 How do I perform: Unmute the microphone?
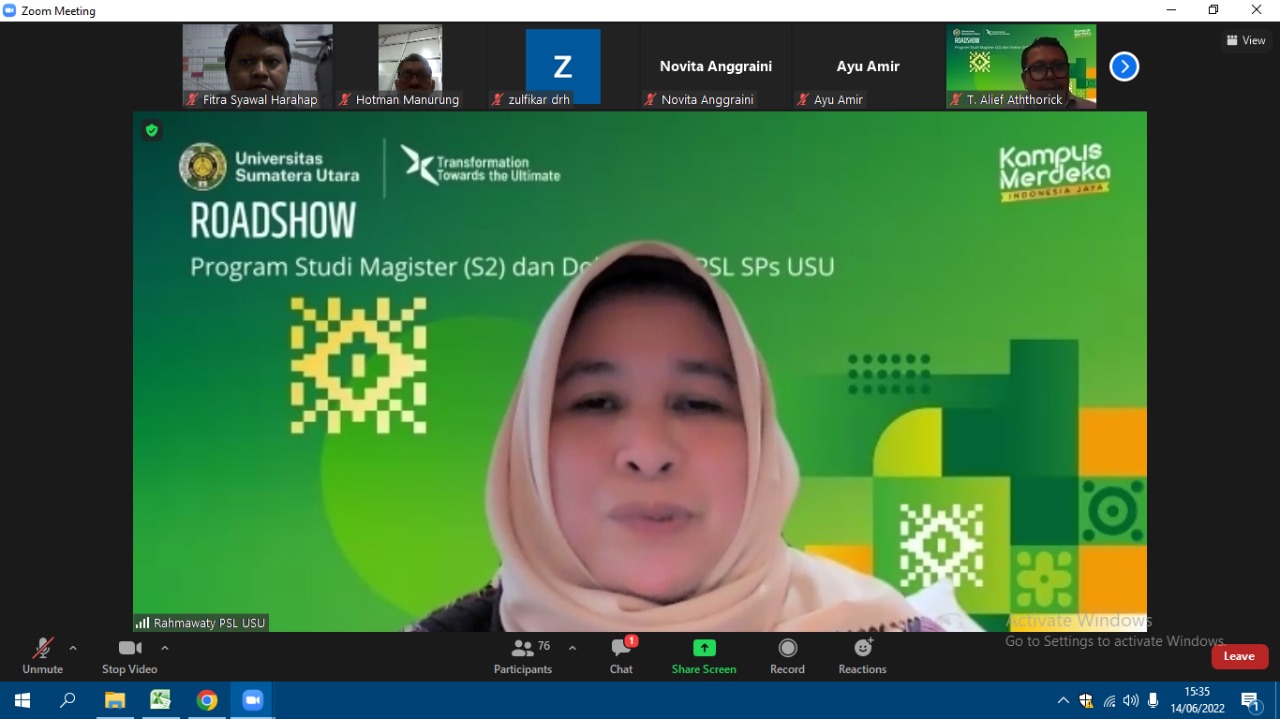42,656
